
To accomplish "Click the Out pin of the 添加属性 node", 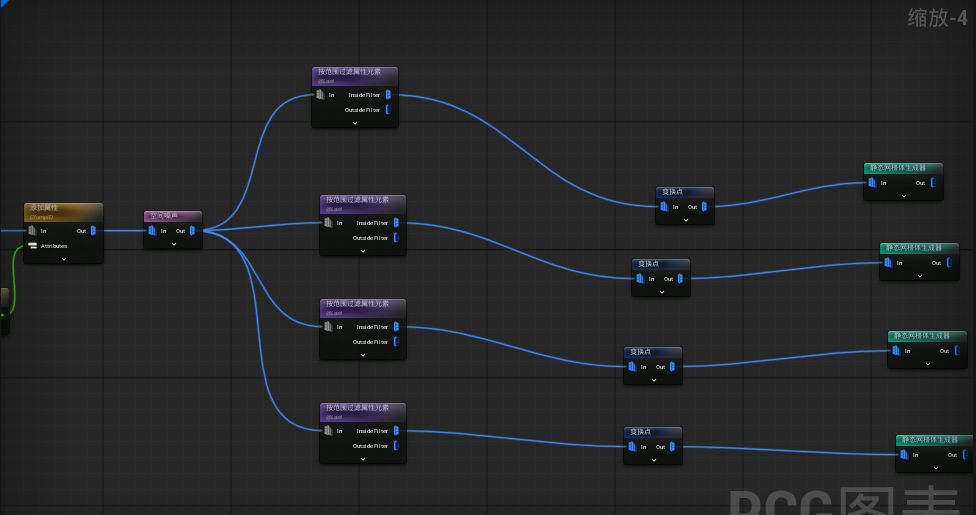I will pos(93,230).
